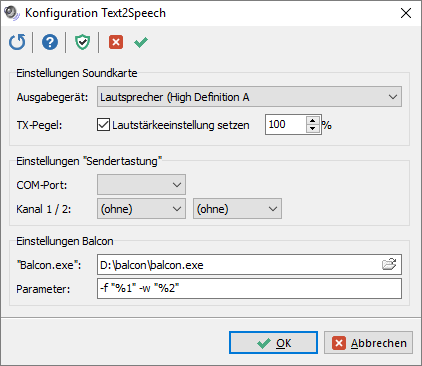Open the Ausgabegerät dropdown

pos(249,97)
